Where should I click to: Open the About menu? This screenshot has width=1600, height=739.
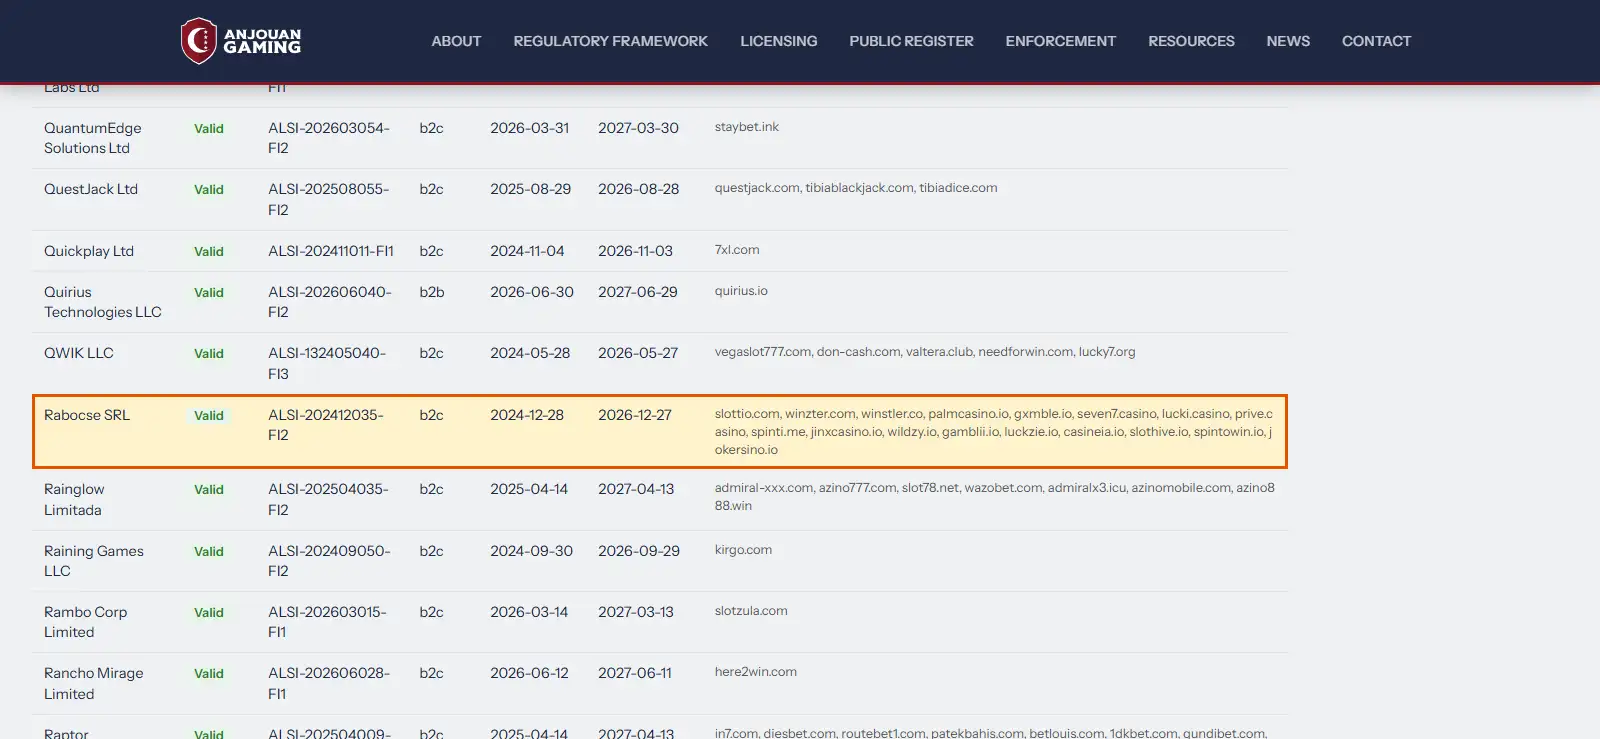coord(456,41)
